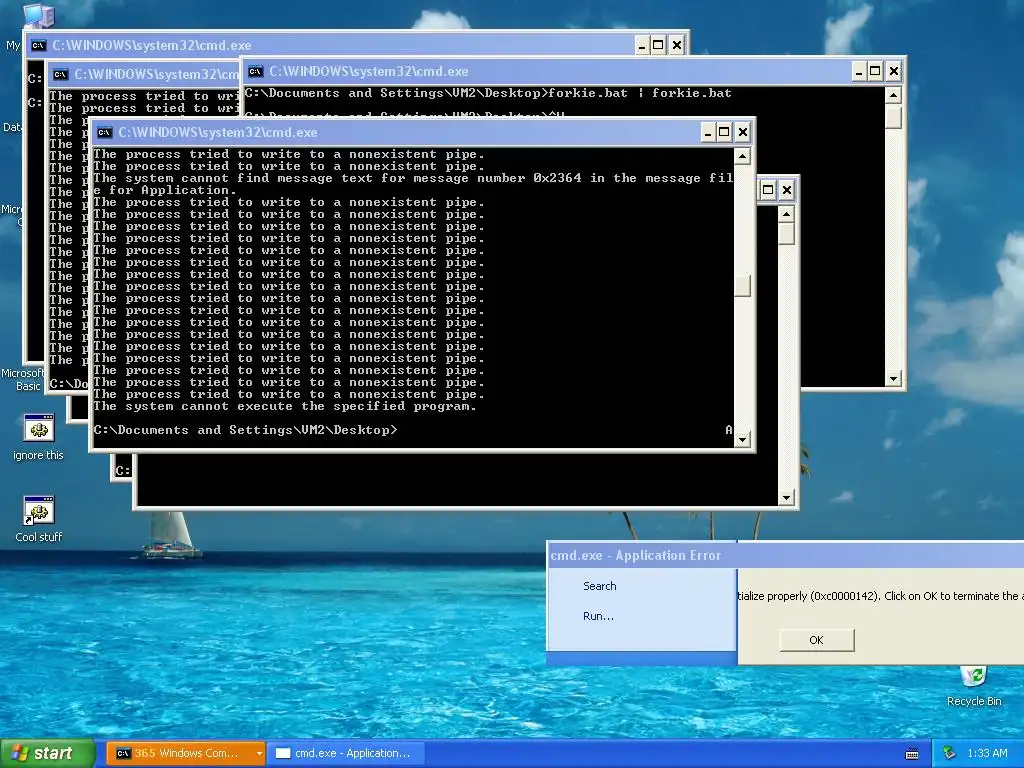1024x768 pixels.
Task: Click scroll up arrow of the partly hidden cmd window
Action: click(x=786, y=214)
